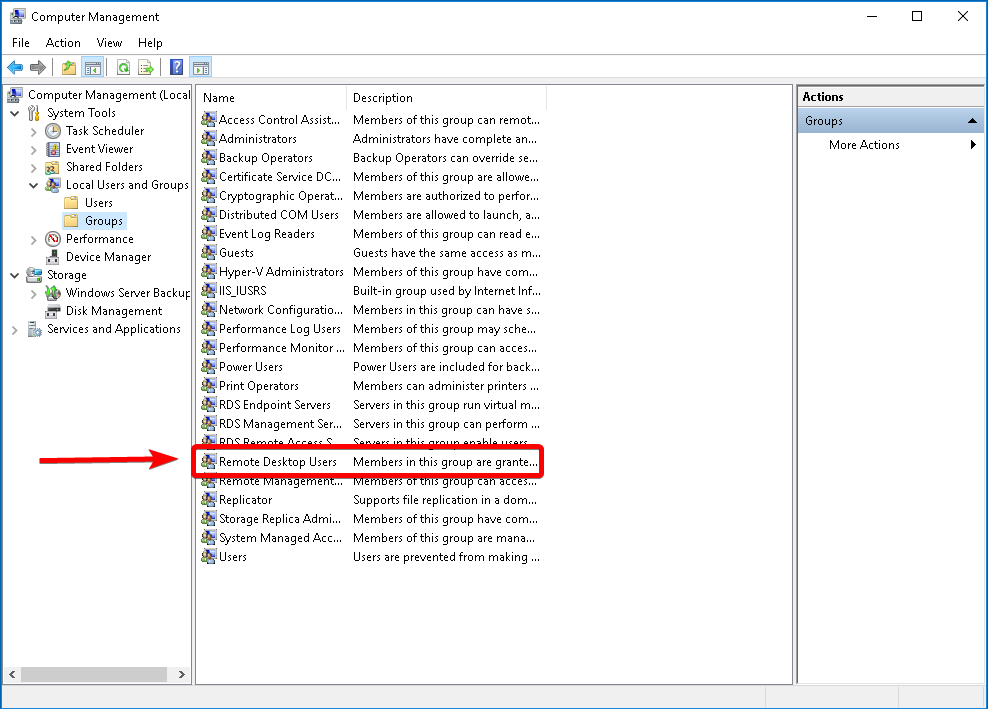
Task: Select the Network Configuratio... group name
Action: point(281,310)
